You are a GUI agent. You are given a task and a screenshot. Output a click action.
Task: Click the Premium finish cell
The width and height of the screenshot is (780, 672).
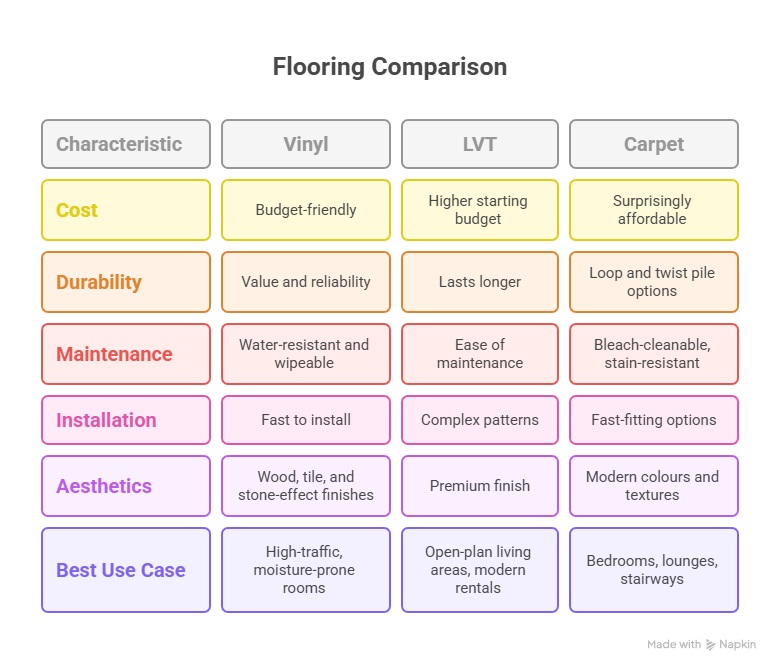pos(480,486)
